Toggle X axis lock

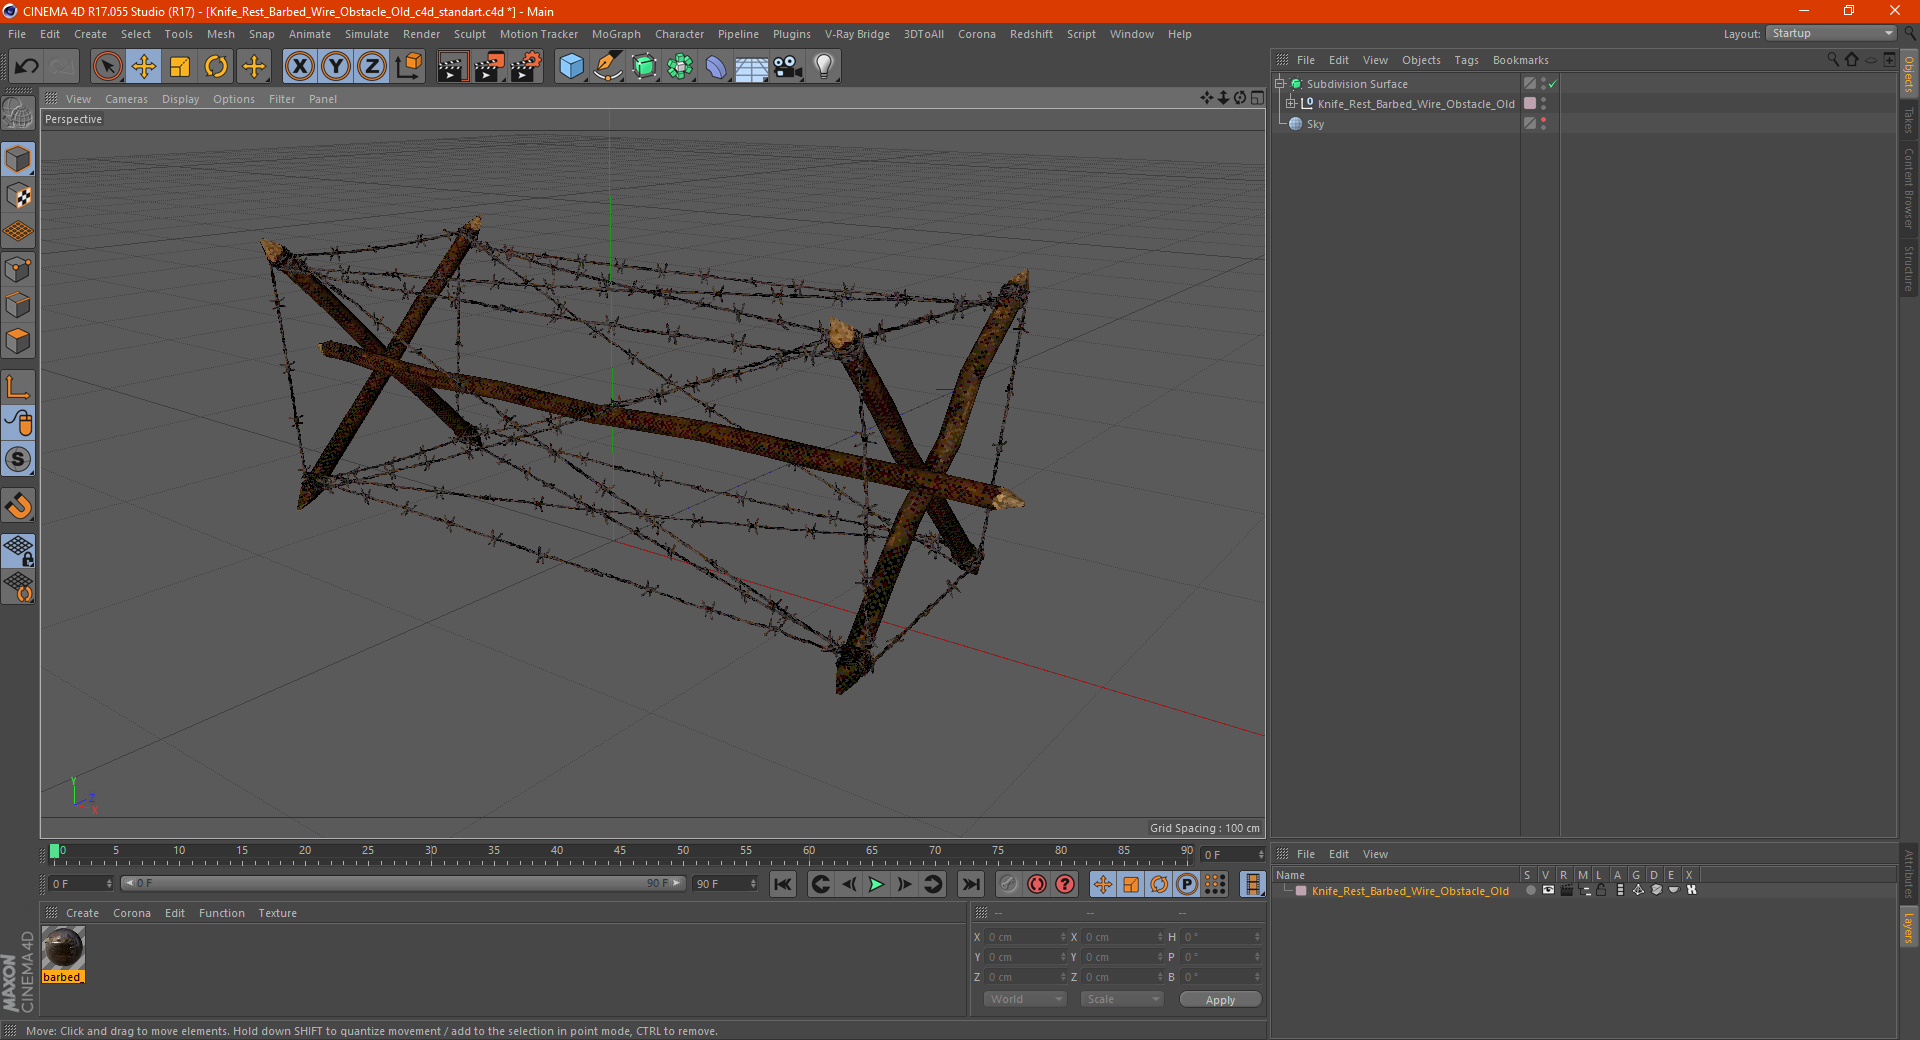[x=299, y=67]
